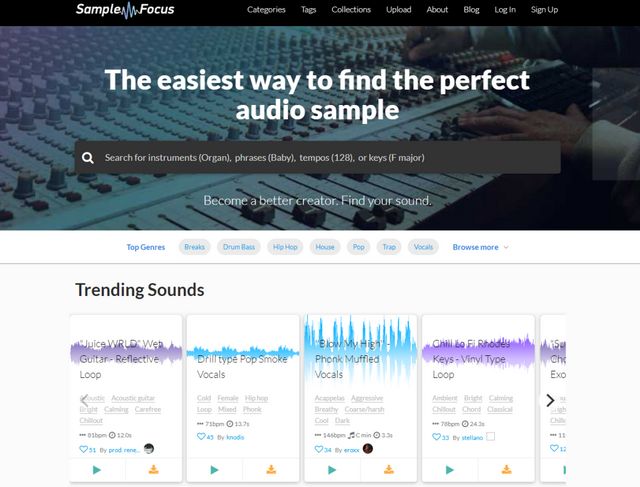
Task: Open the Chillout tag on Juice WRLD card
Action: tap(91, 420)
